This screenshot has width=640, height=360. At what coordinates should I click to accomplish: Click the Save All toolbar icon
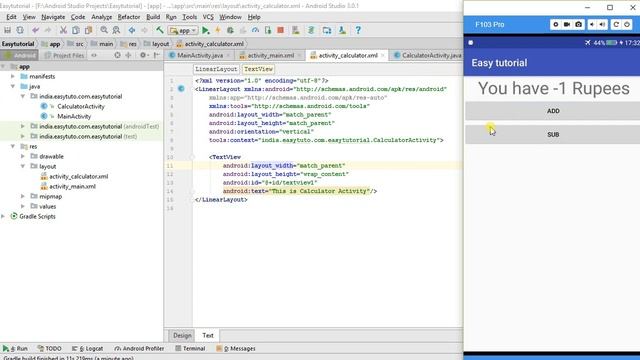pos(7,30)
